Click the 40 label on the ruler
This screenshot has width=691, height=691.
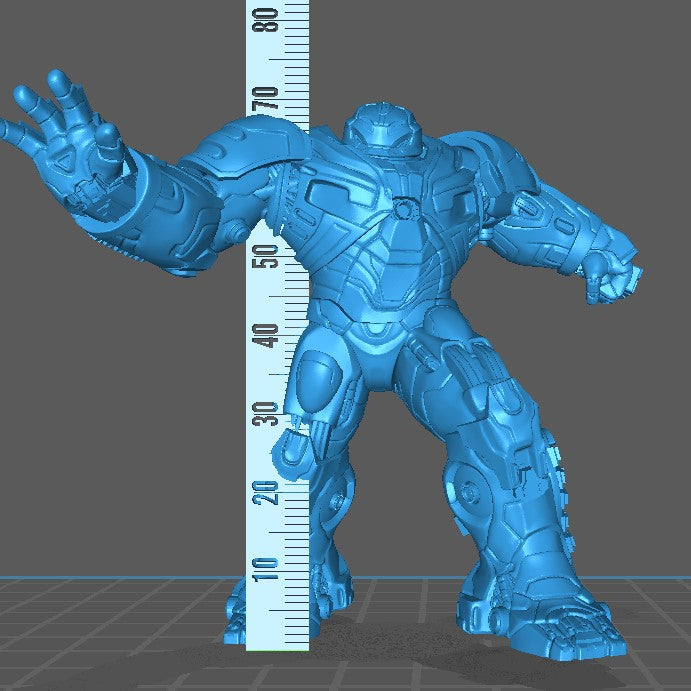tap(266, 336)
